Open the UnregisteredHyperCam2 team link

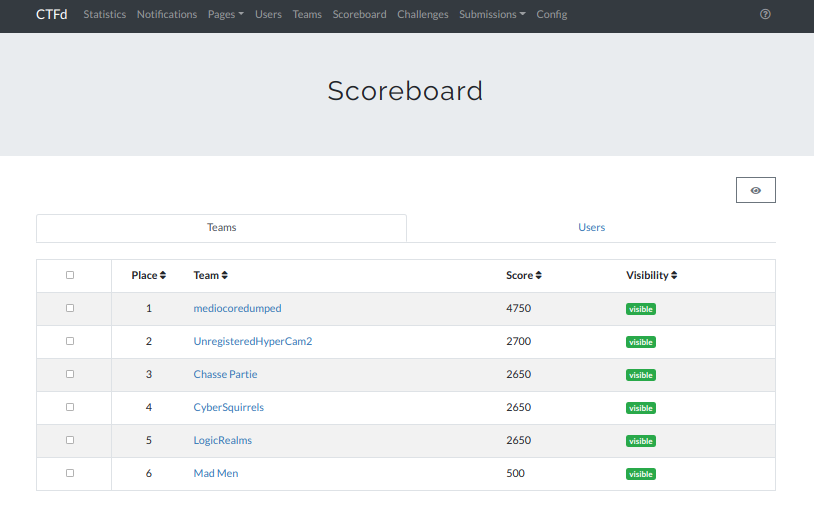pyautogui.click(x=253, y=341)
